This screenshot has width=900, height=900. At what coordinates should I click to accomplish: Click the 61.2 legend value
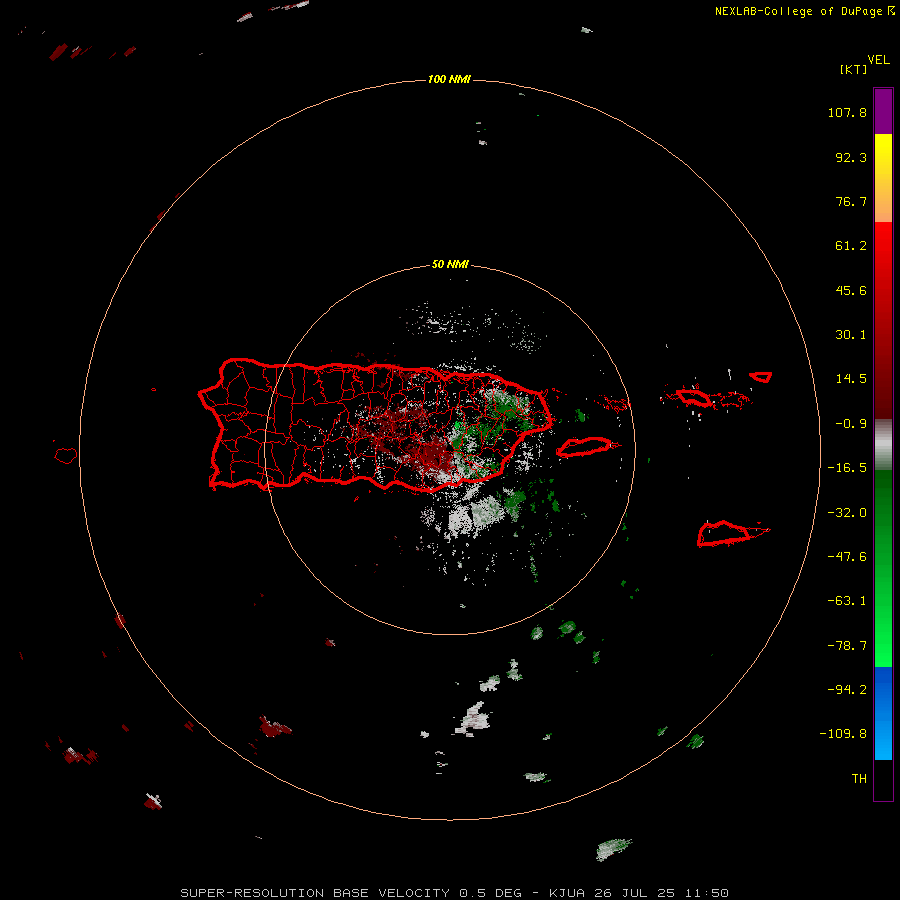851,246
